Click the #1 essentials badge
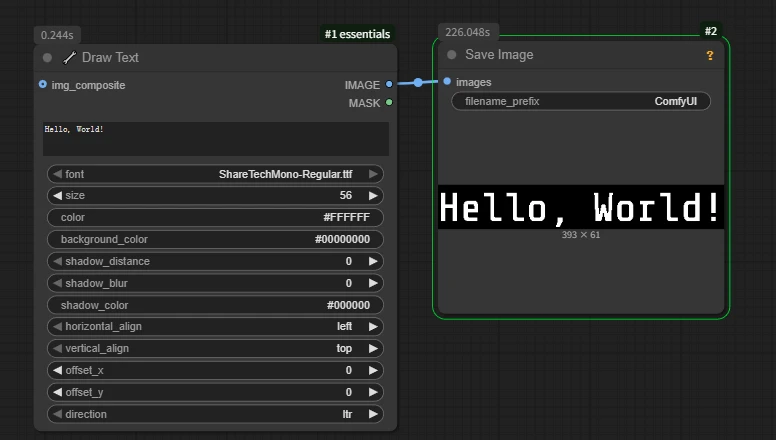 (x=357, y=34)
